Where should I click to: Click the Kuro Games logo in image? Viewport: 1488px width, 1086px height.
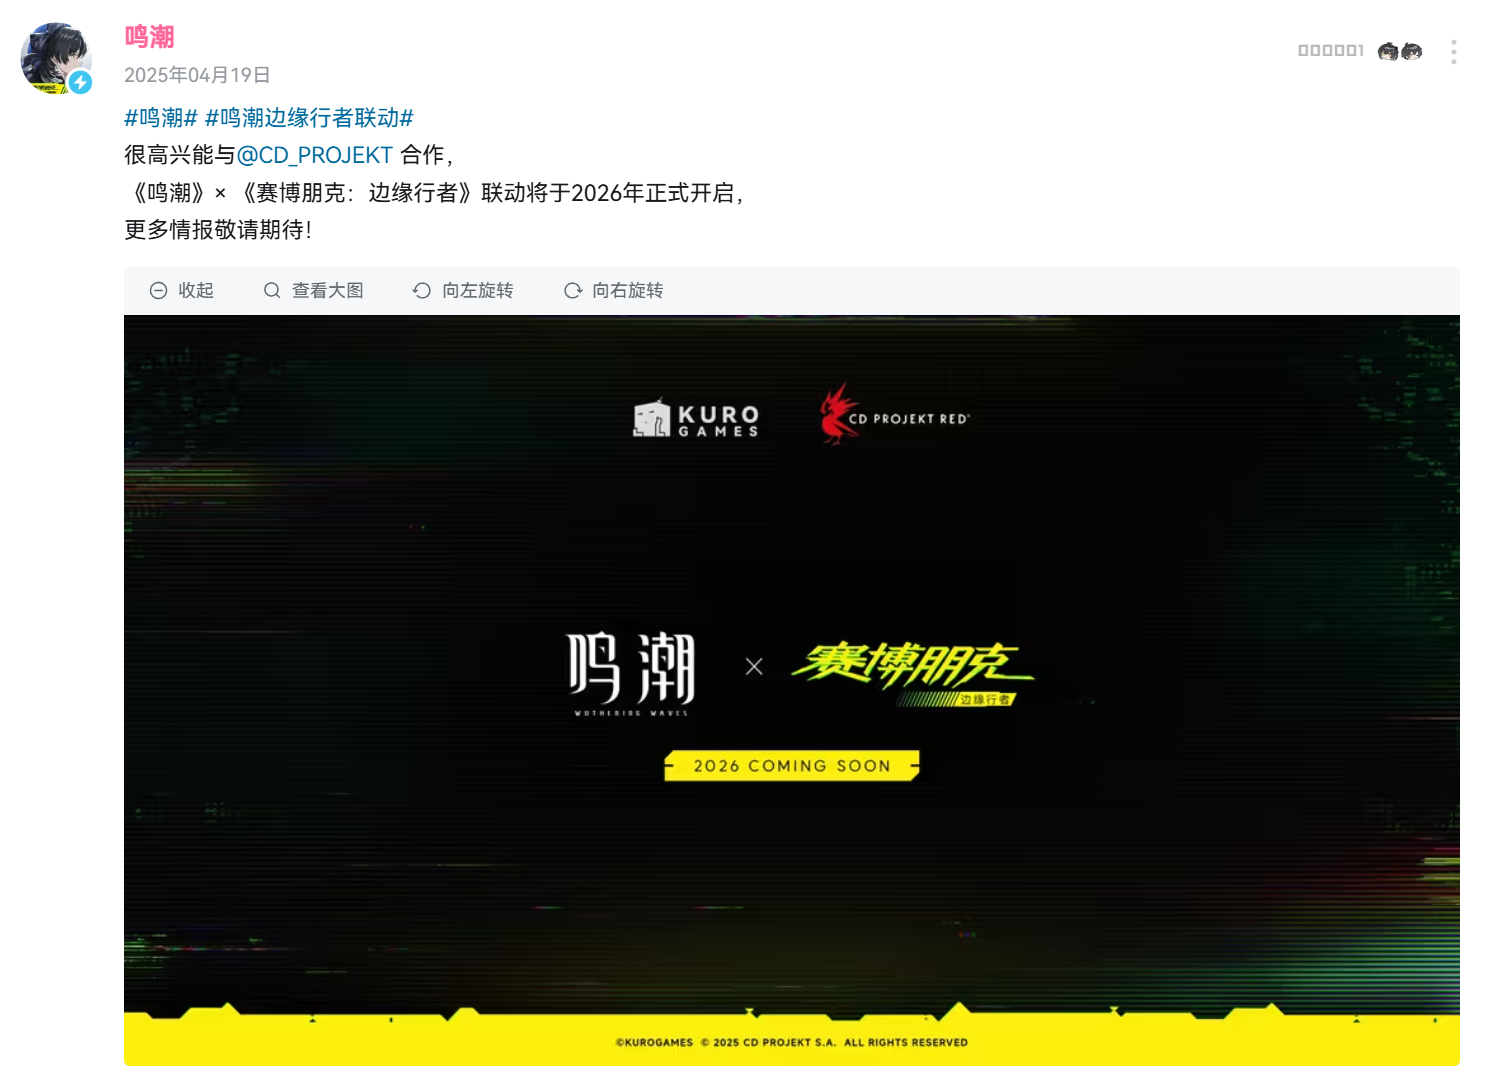tap(696, 419)
